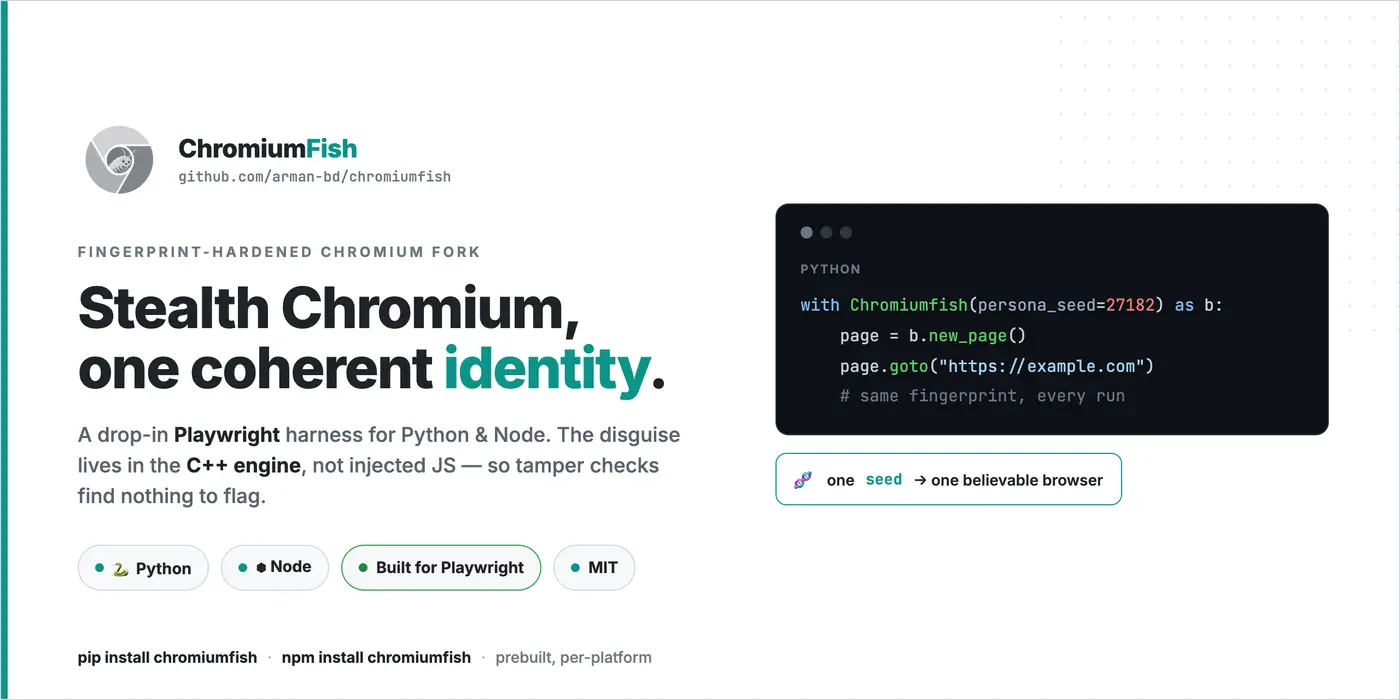This screenshot has width=1400, height=700.
Task: Click the green dot in Built for Playwright badge
Action: coord(363,567)
